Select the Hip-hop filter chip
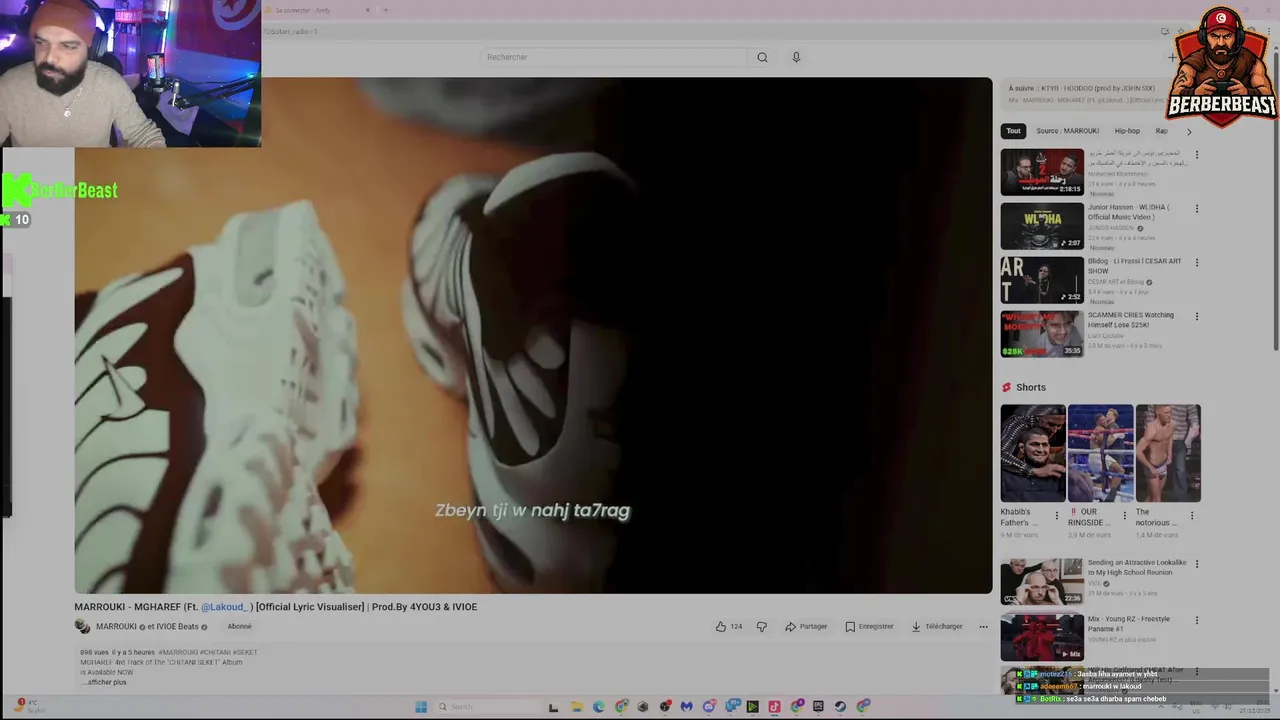Image resolution: width=1280 pixels, height=720 pixels. coord(1127,131)
